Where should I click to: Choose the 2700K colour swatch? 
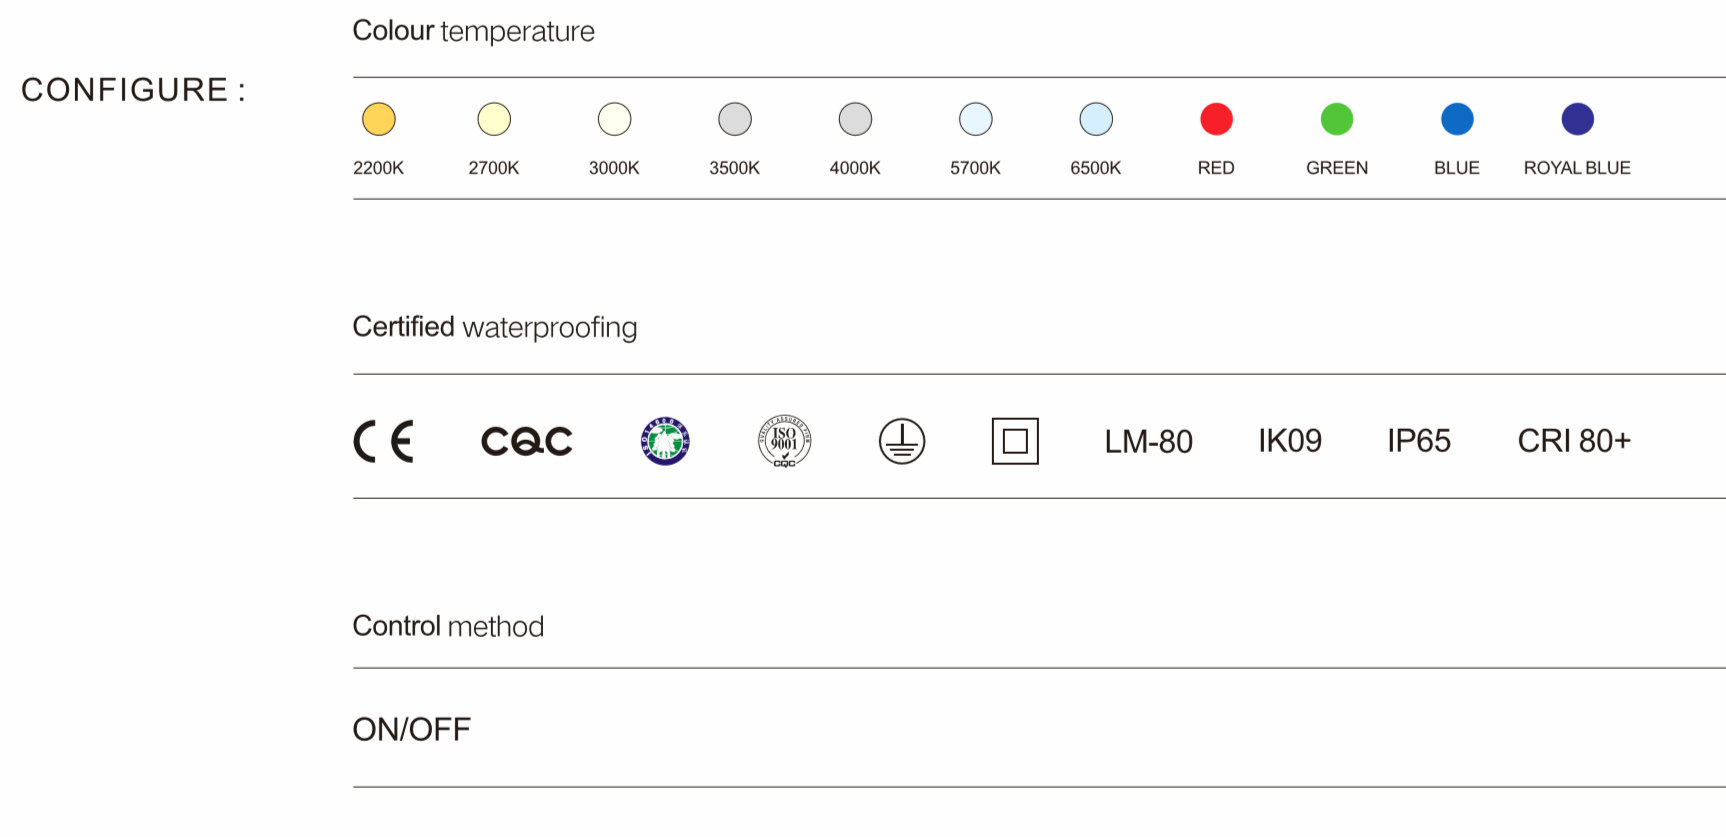click(494, 119)
